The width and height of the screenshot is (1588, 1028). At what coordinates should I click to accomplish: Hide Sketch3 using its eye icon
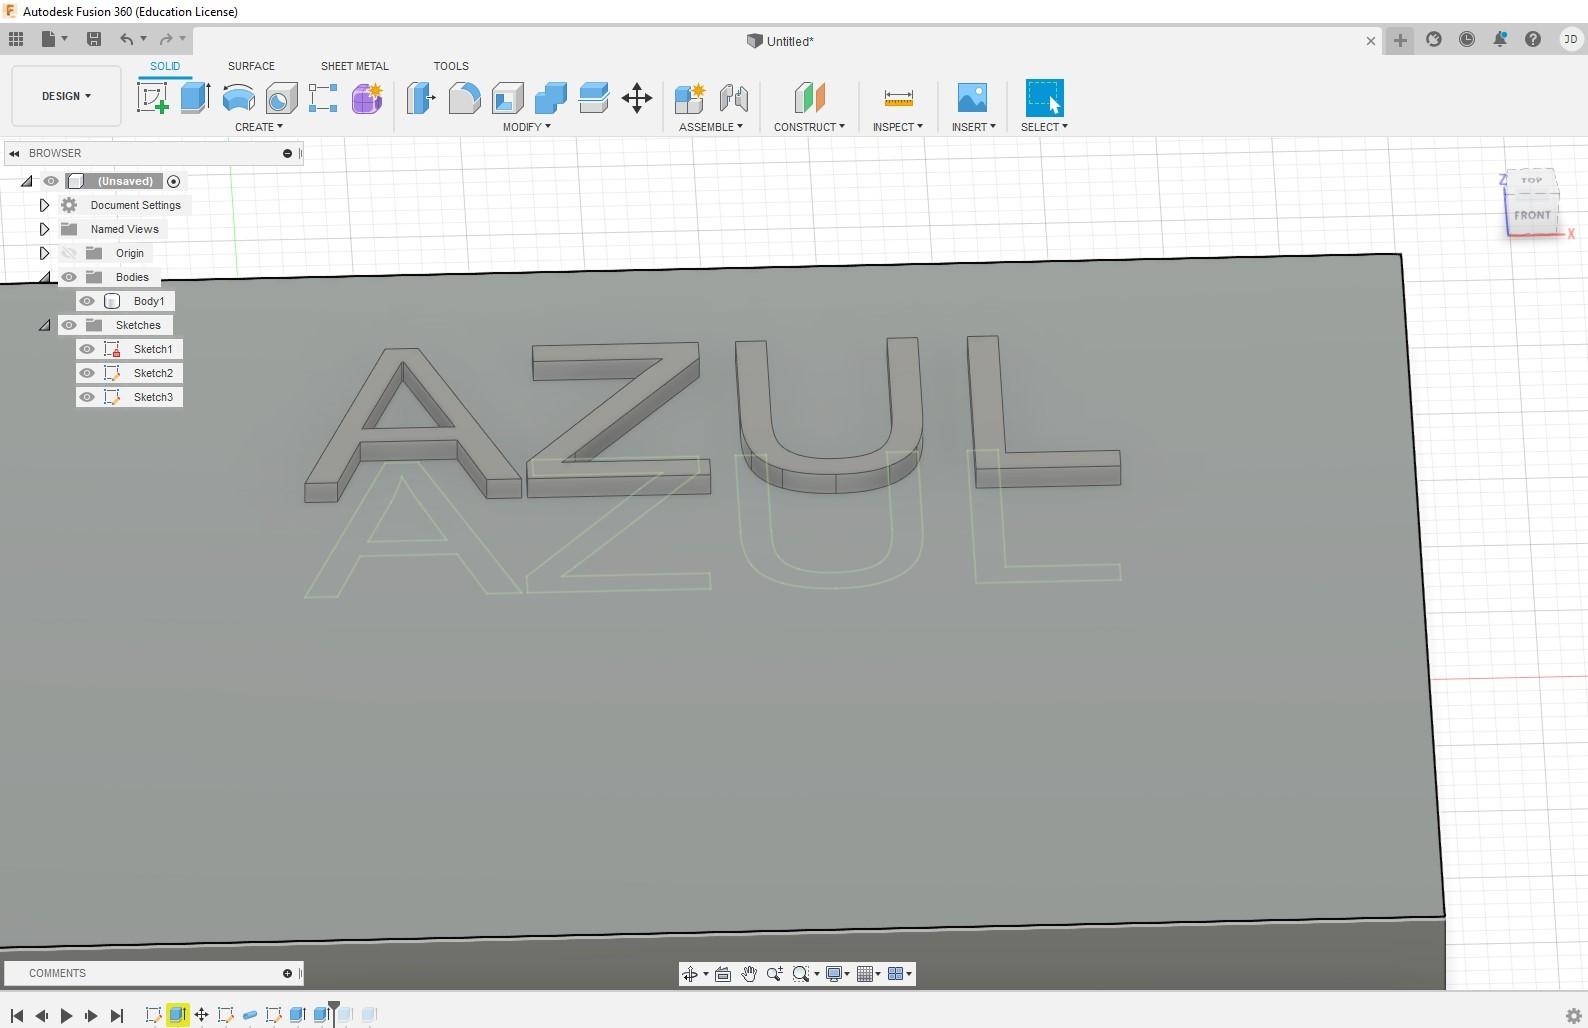[87, 397]
